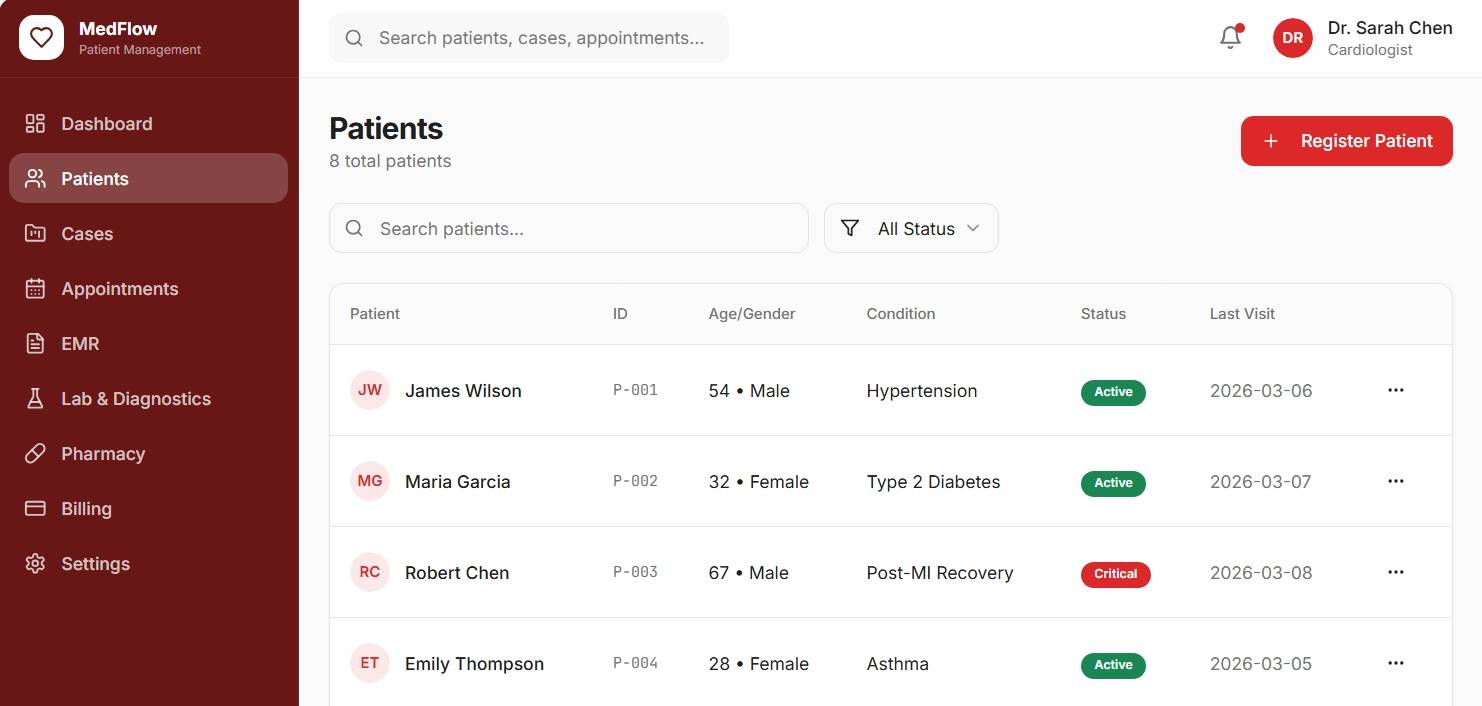Image resolution: width=1482 pixels, height=706 pixels.
Task: Click James Wilson Active status badge
Action: [x=1113, y=392]
